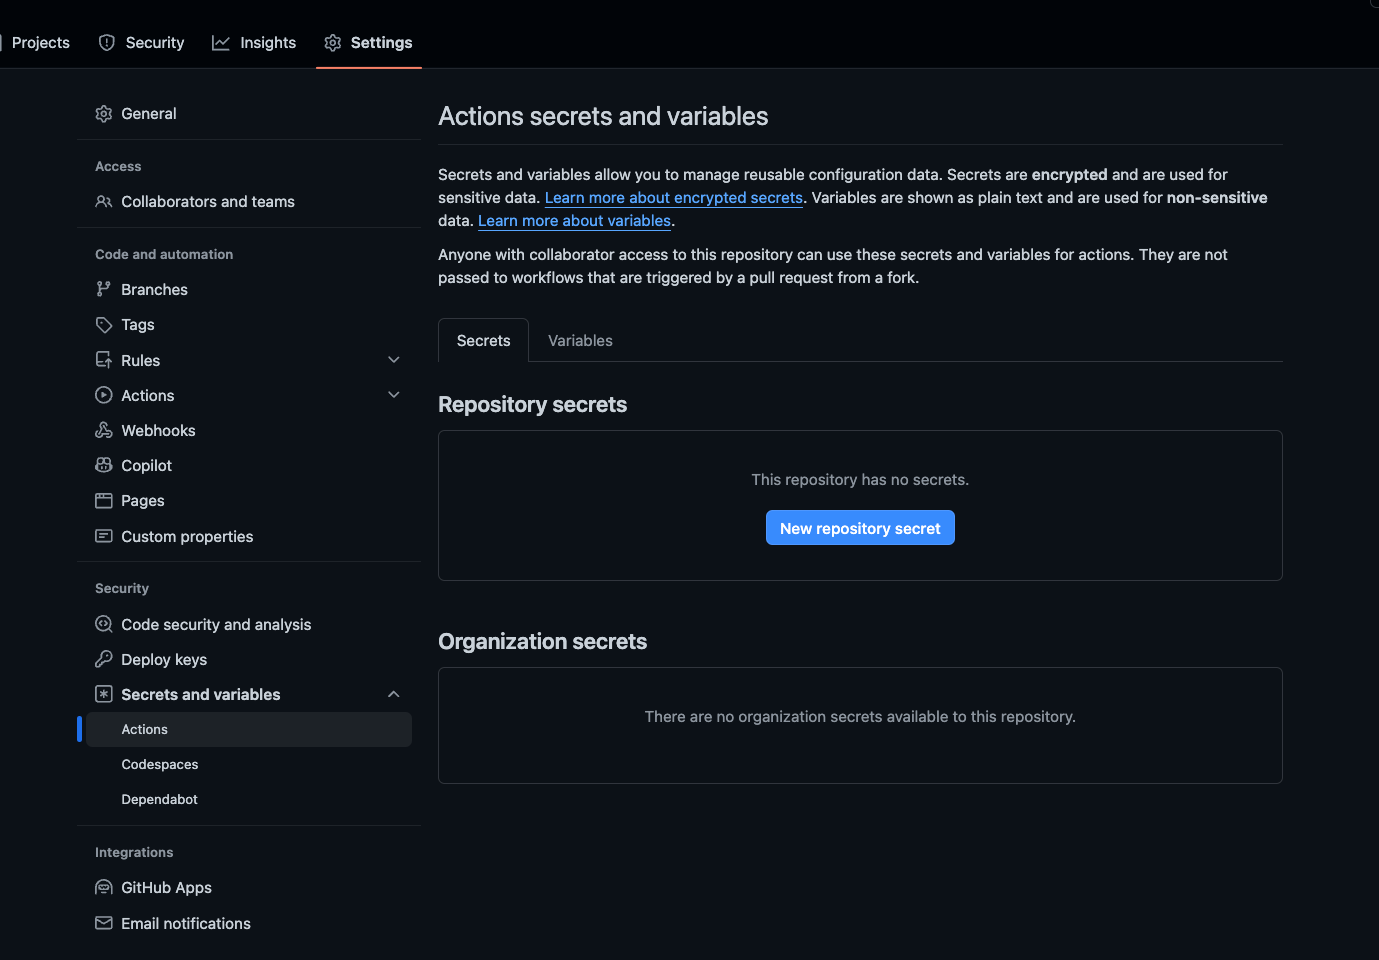The height and width of the screenshot is (960, 1379).
Task: Open the Insights tab in top navigation
Action: click(254, 42)
